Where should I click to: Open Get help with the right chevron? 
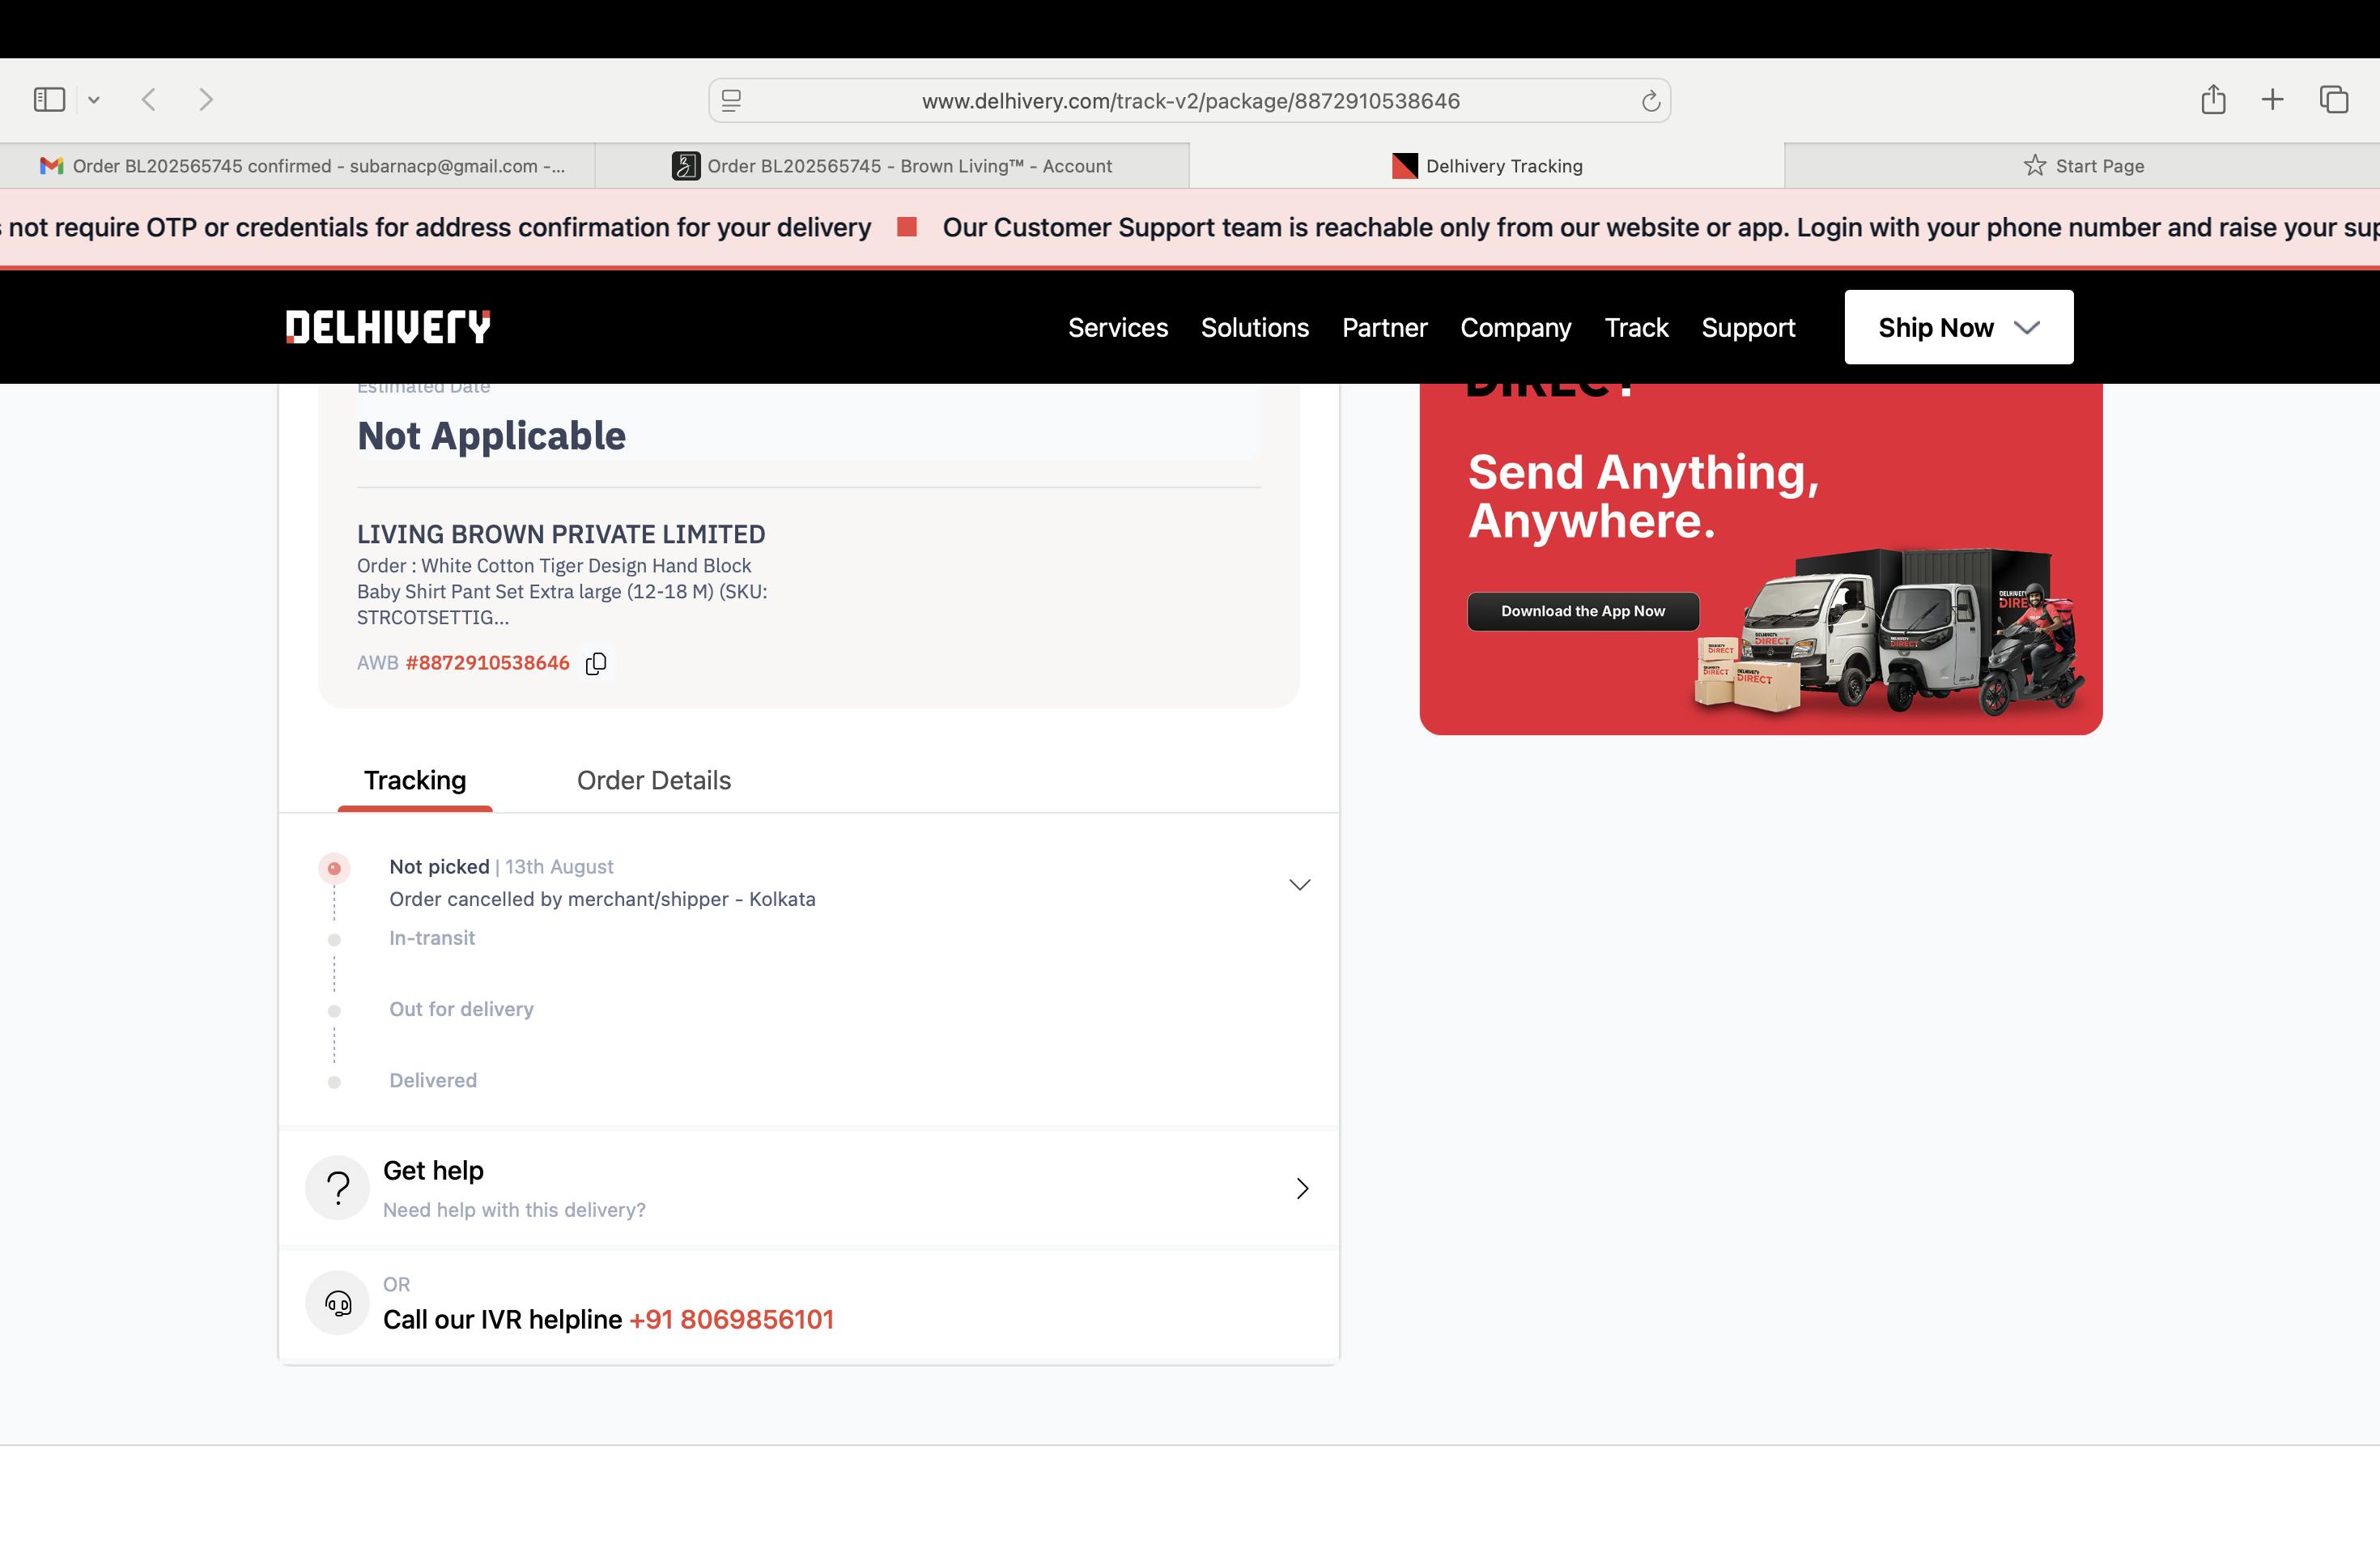(1302, 1188)
